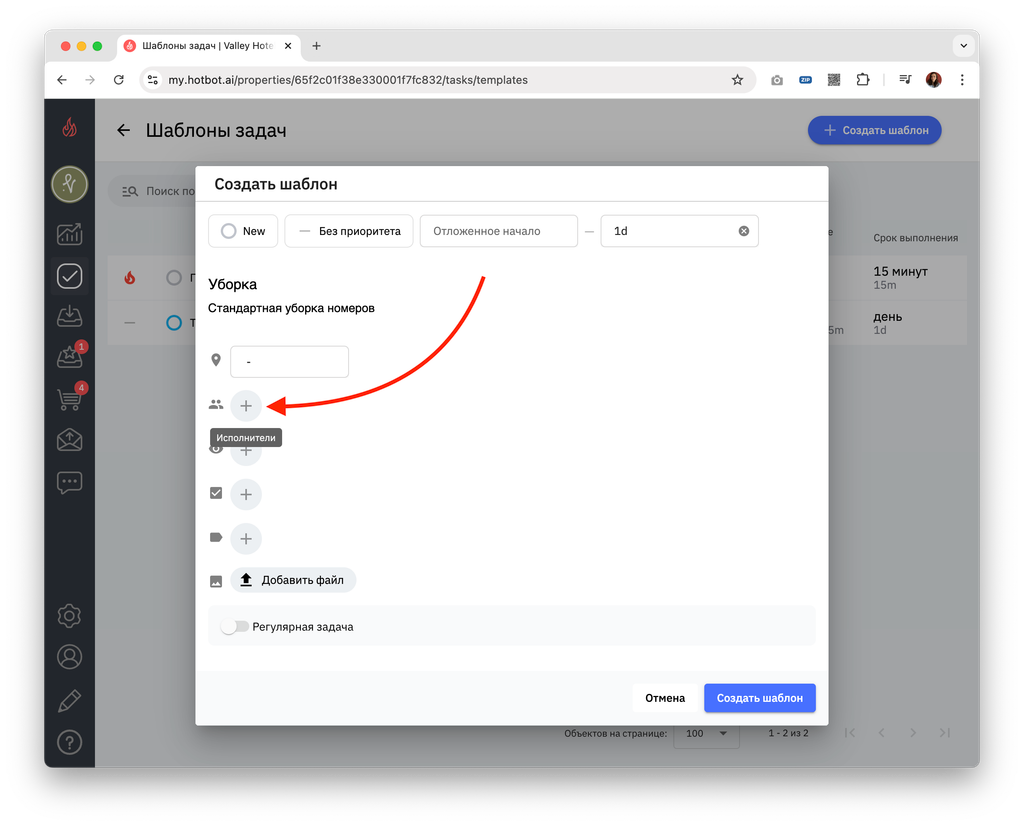Open the browser extensions puzzle icon
This screenshot has height=826, width=1024.
point(863,80)
